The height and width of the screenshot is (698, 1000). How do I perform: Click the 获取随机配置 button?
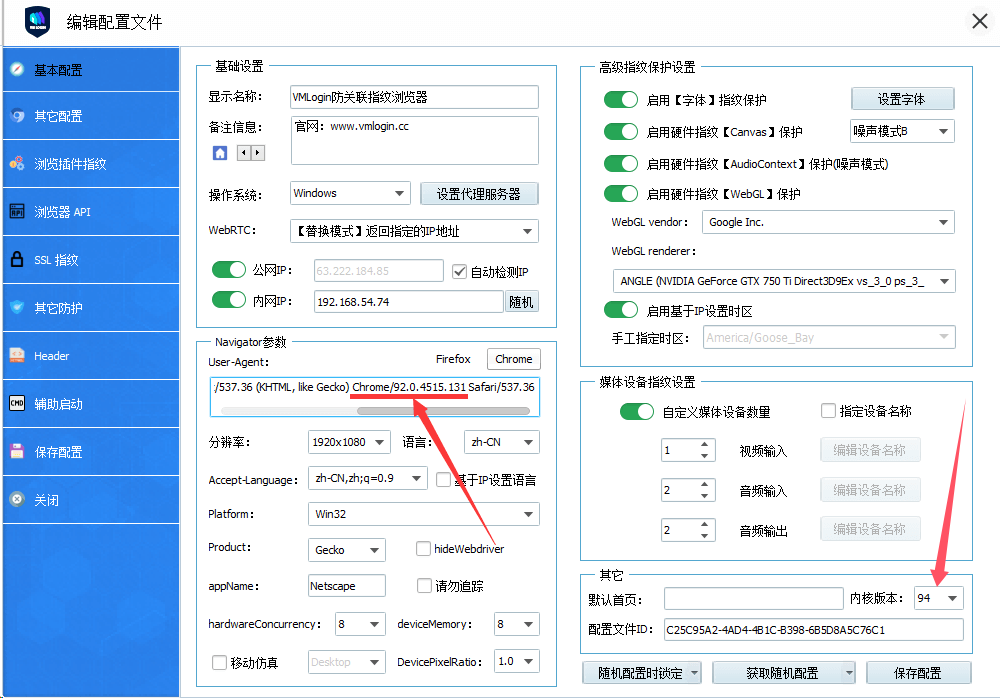click(x=783, y=672)
